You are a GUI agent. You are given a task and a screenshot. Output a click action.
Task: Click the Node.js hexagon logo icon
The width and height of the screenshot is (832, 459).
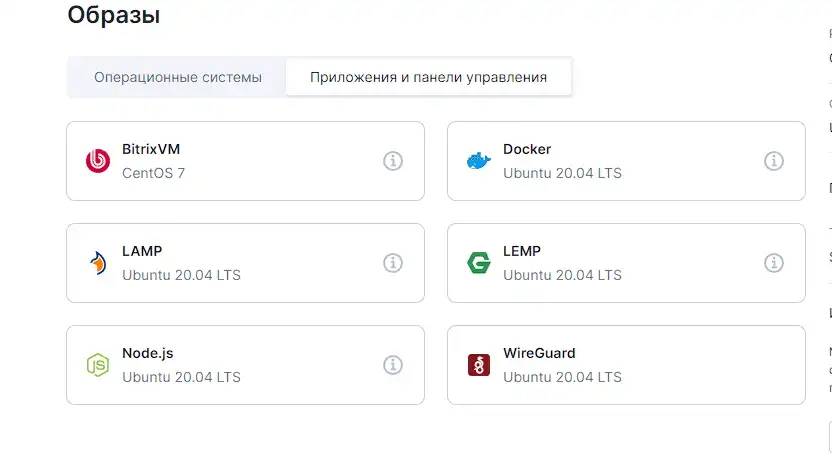pyautogui.click(x=98, y=365)
